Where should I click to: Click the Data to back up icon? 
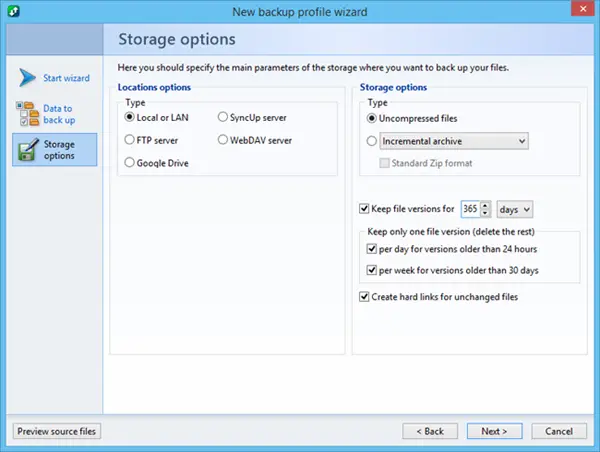(27, 114)
